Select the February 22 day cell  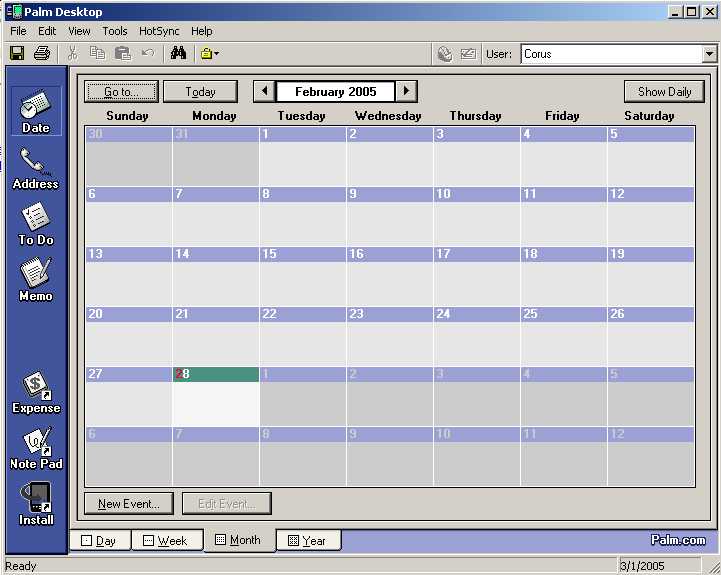[x=303, y=337]
